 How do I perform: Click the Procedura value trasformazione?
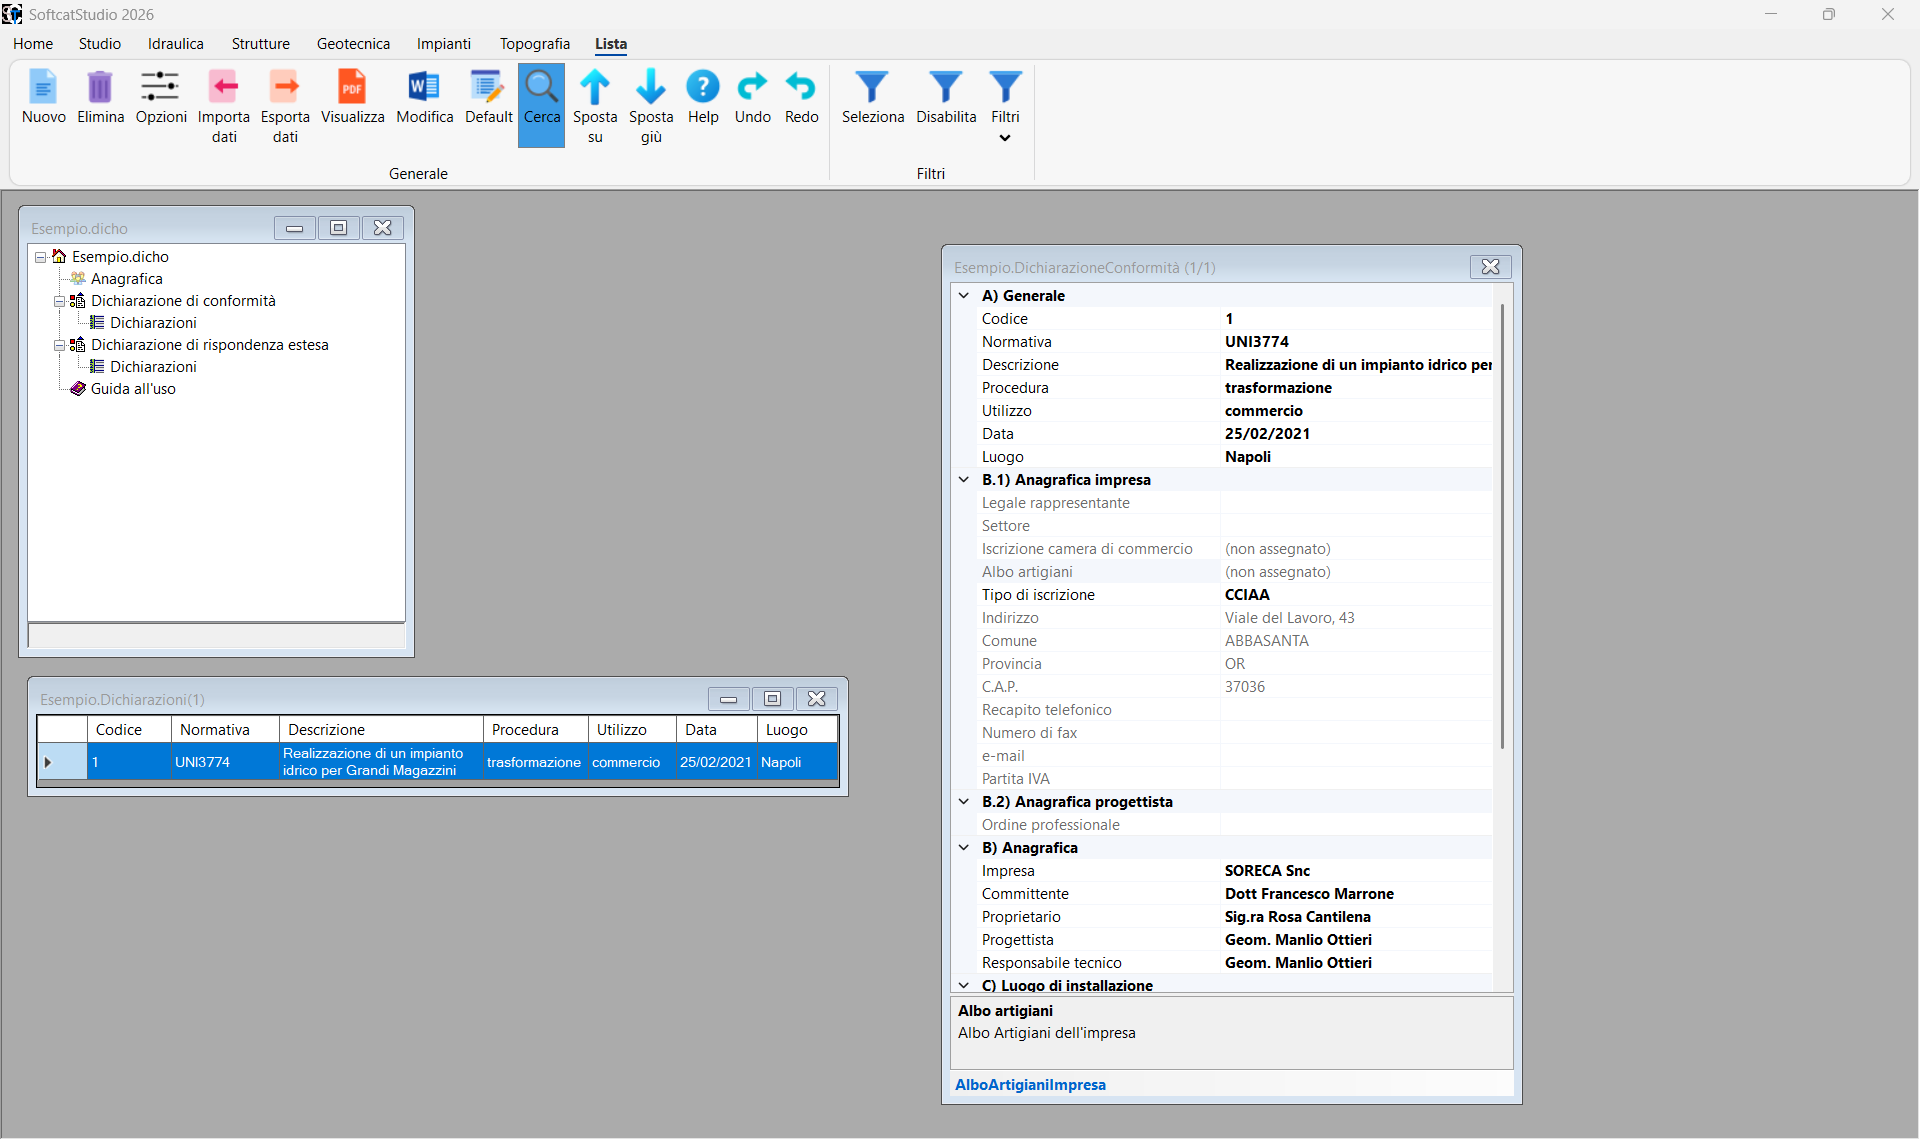1278,388
